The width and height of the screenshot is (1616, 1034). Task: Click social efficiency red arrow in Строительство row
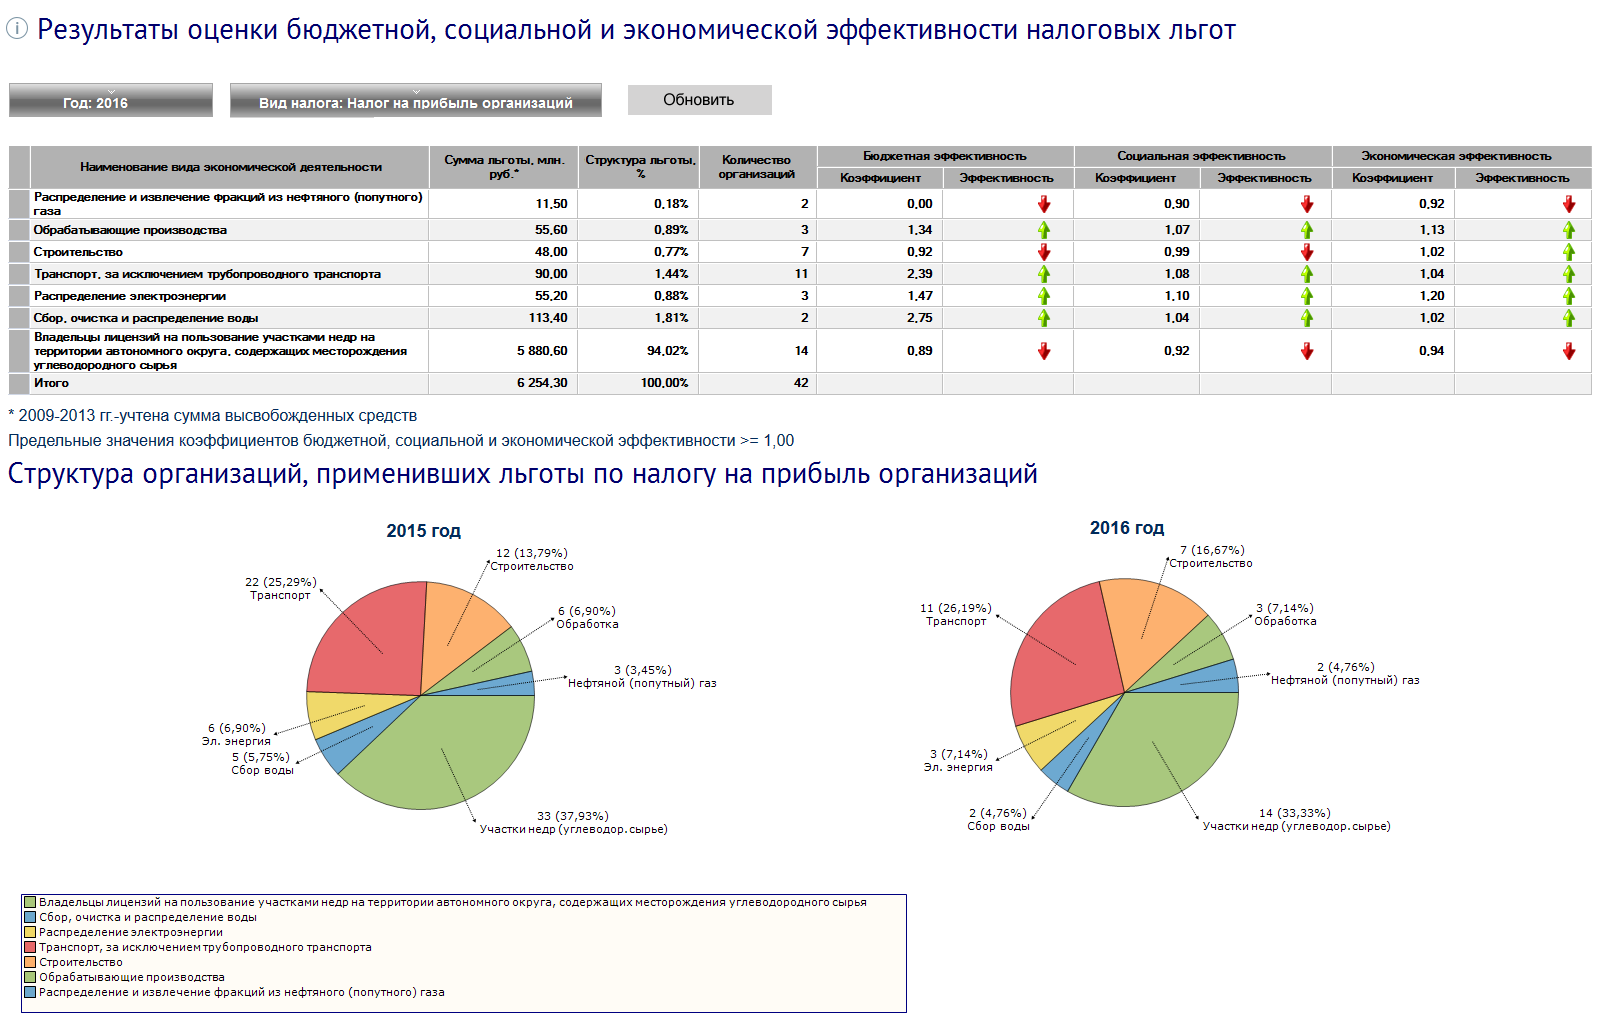coord(1306,252)
